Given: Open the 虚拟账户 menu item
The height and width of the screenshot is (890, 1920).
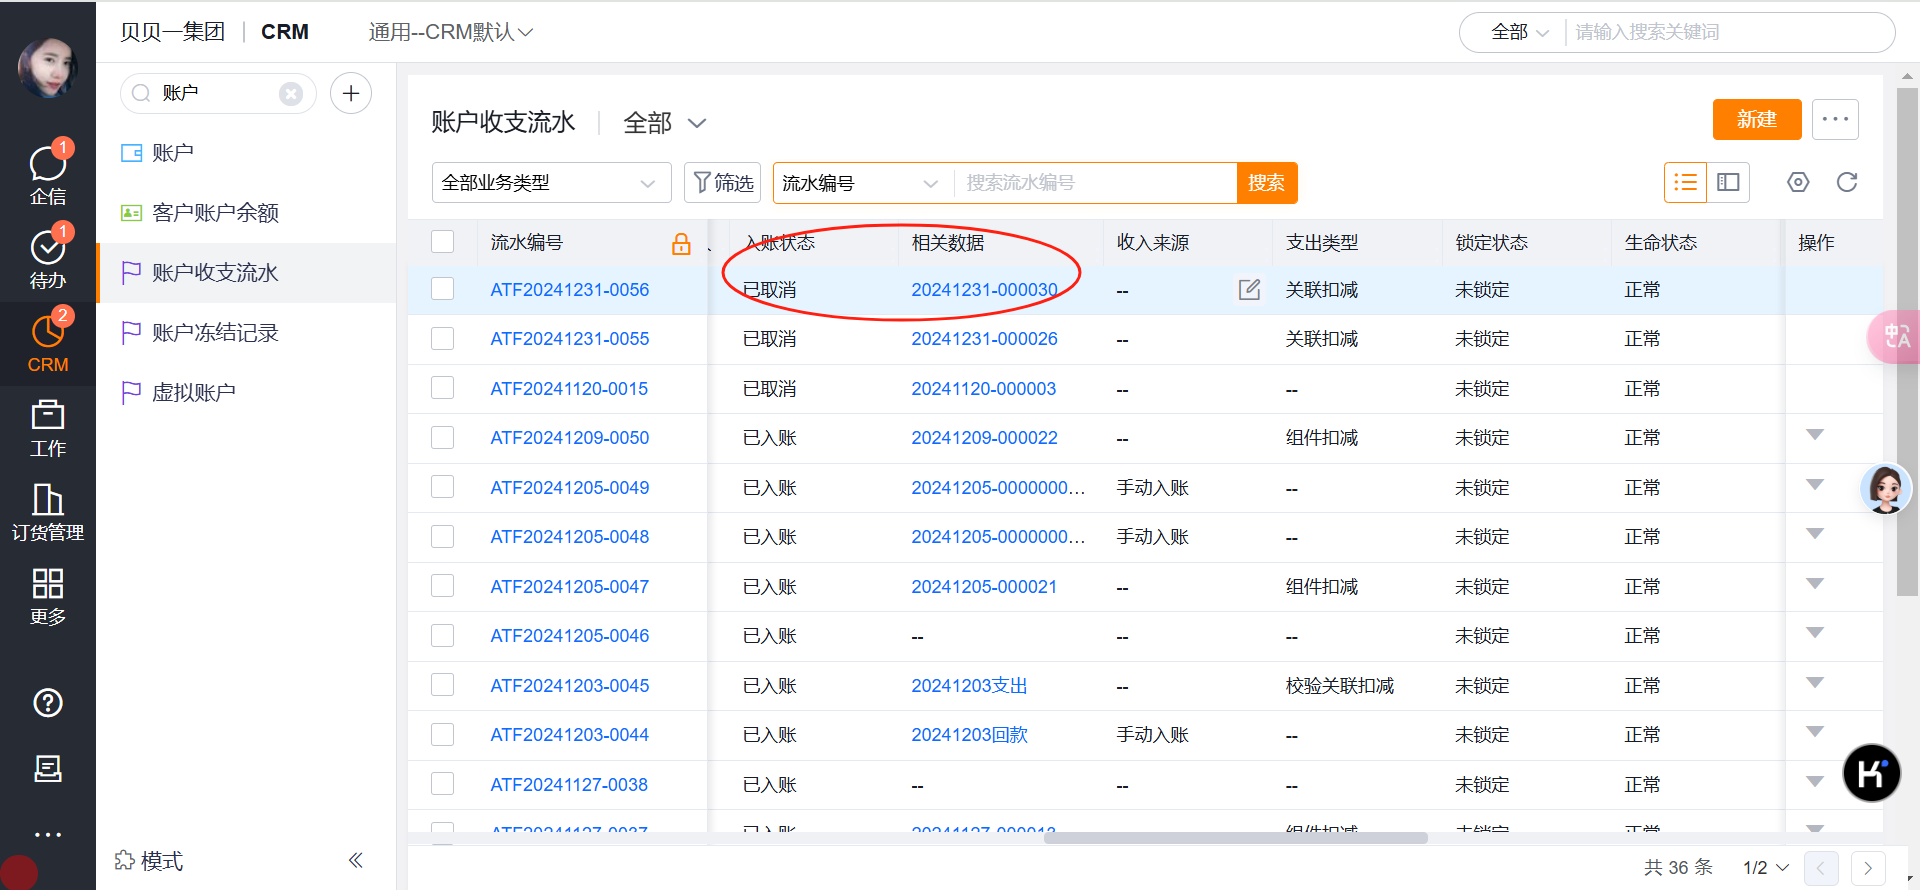Looking at the screenshot, I should (246, 393).
